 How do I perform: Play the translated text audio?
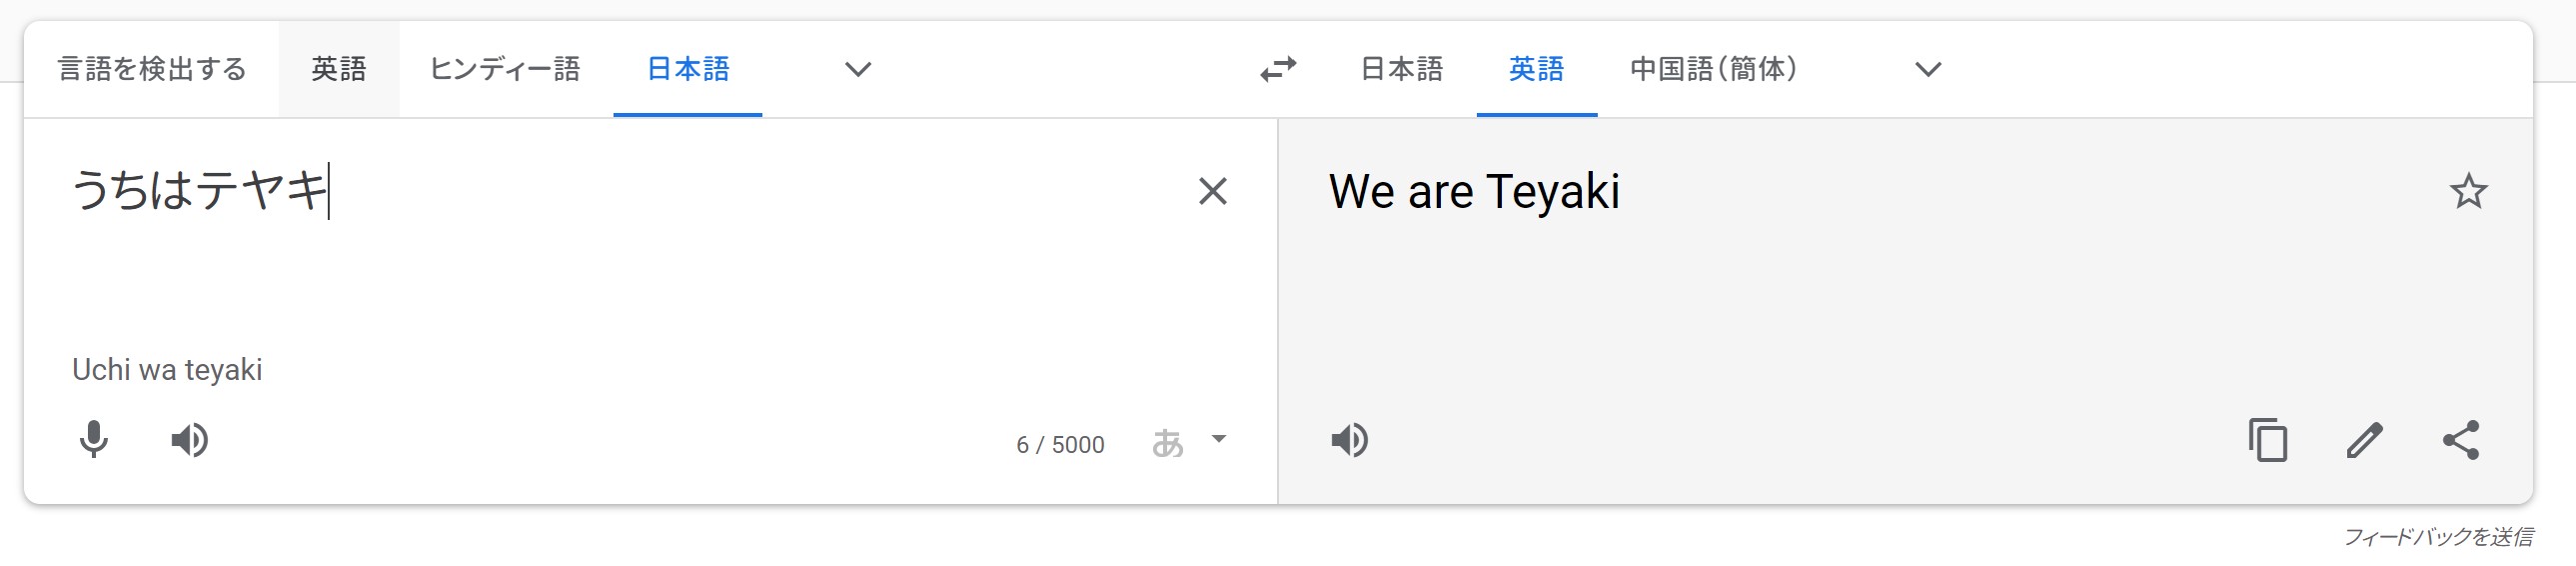pos(1349,440)
